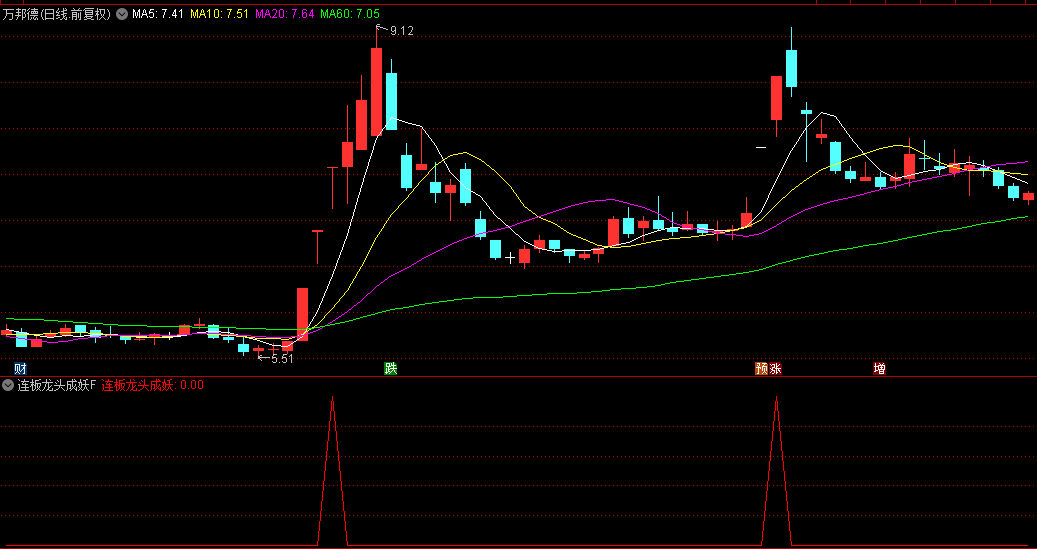Image resolution: width=1037 pixels, height=549 pixels.
Task: Open the 连板龙头成妖F indicator dropdown arrow
Action: point(8,385)
